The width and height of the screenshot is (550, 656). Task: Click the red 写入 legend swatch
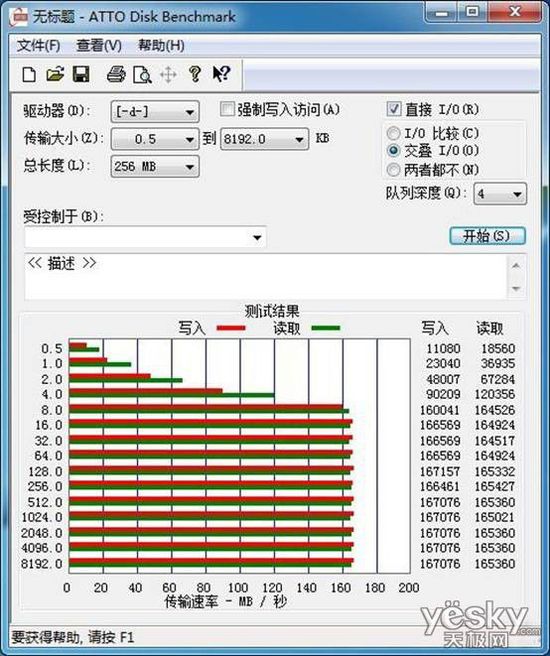(231, 328)
